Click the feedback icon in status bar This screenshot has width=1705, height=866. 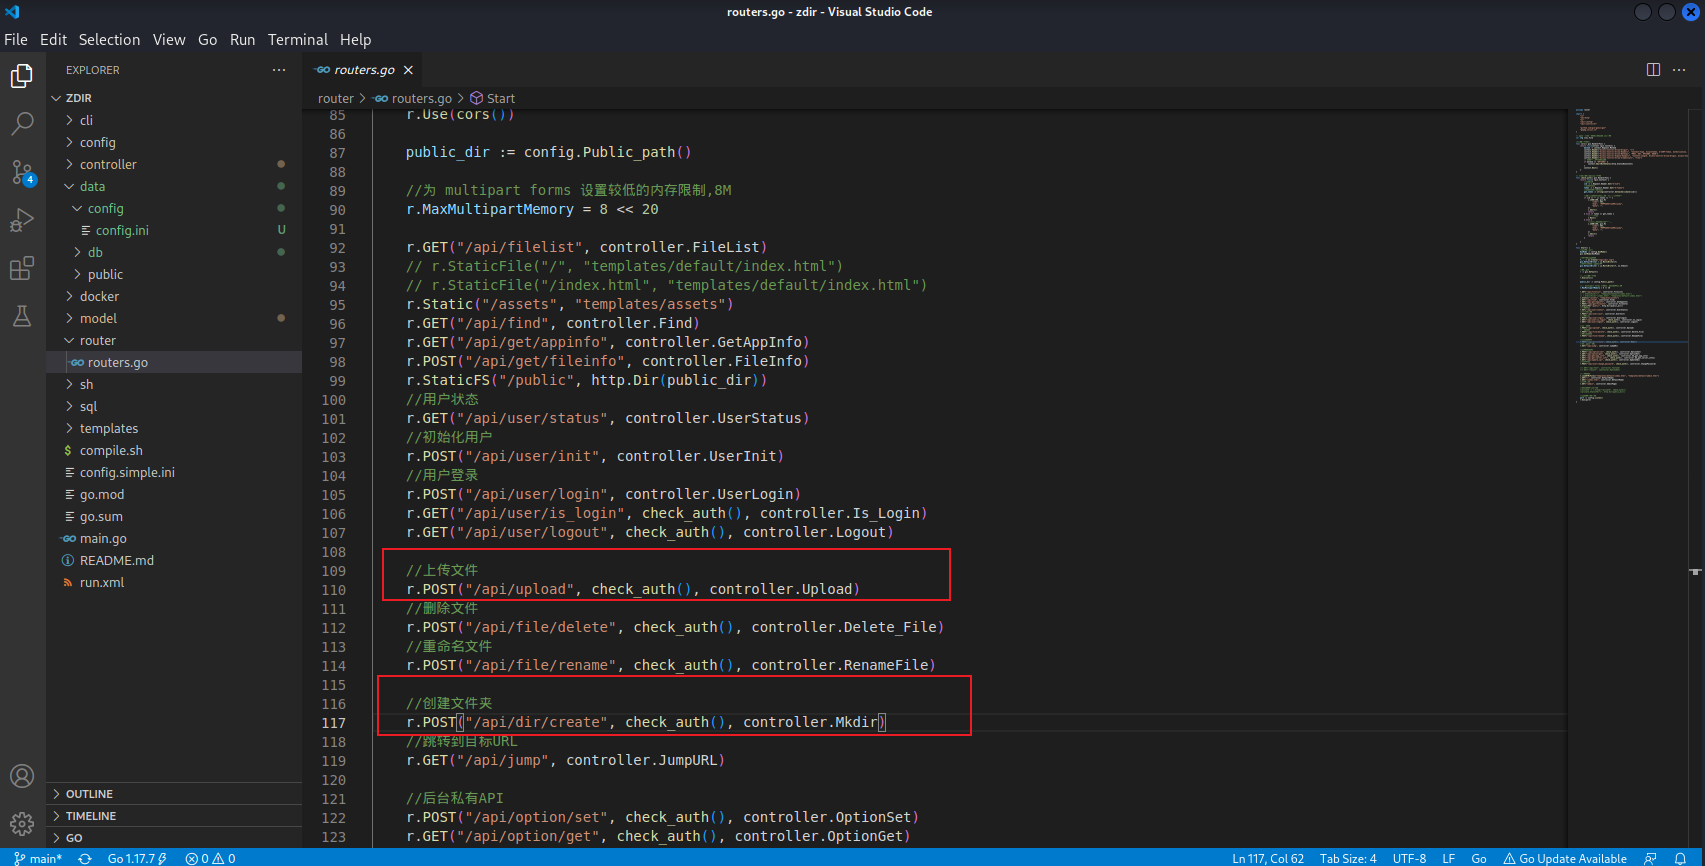(x=1650, y=858)
